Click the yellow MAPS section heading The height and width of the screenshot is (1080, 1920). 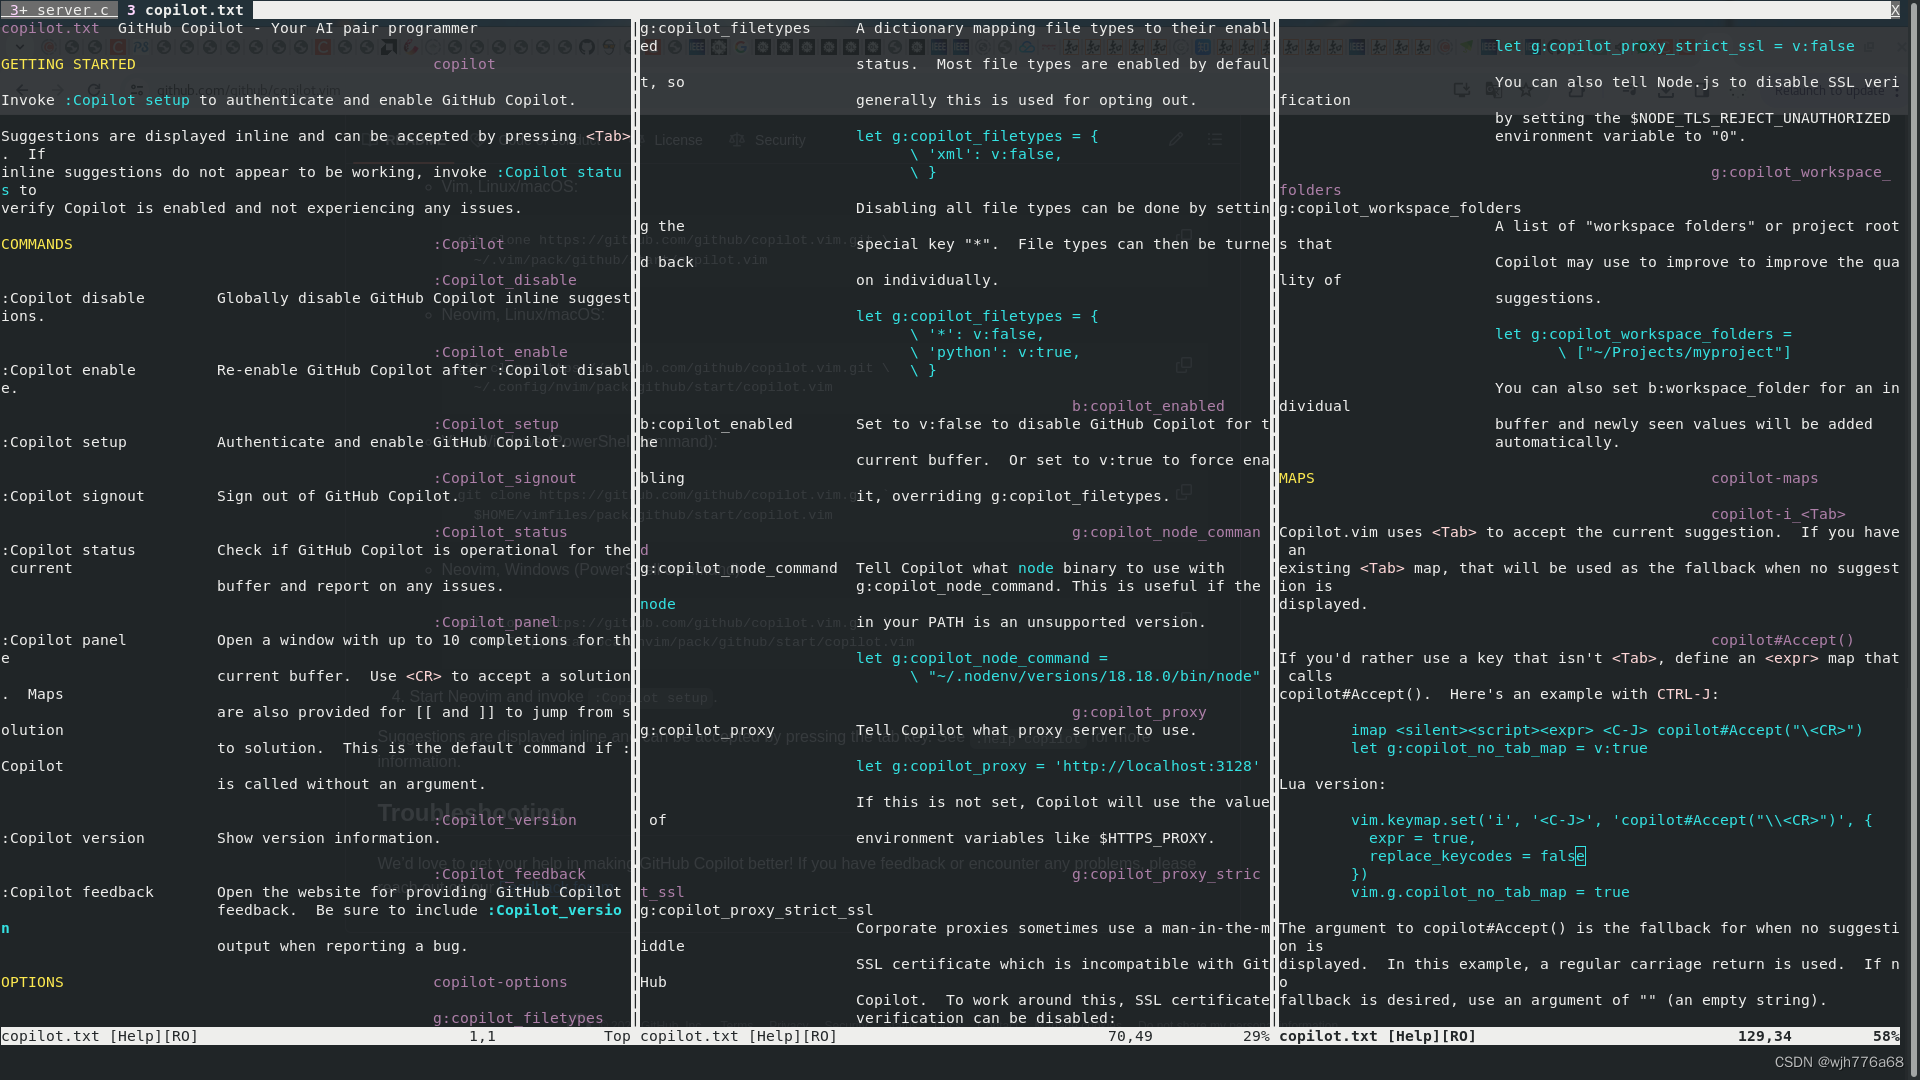(1297, 478)
